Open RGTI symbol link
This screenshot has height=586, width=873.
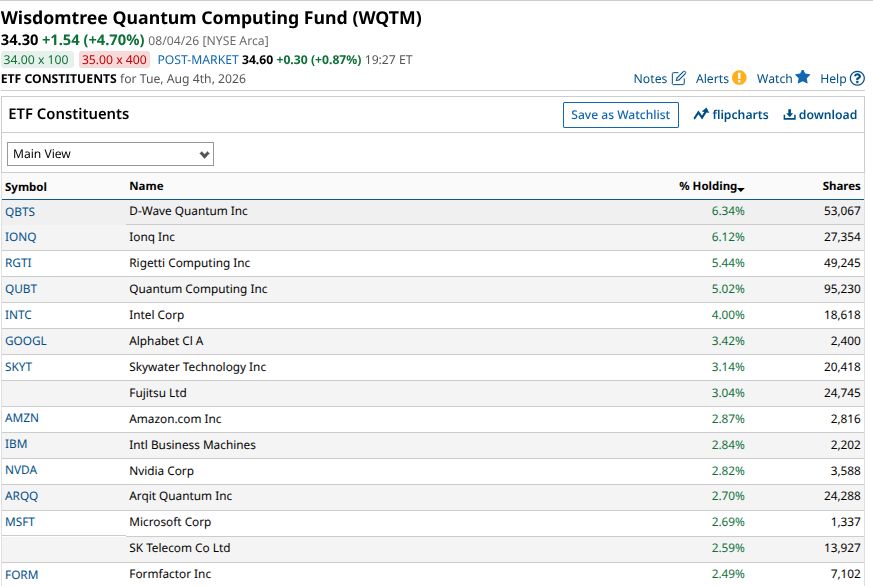[x=18, y=263]
